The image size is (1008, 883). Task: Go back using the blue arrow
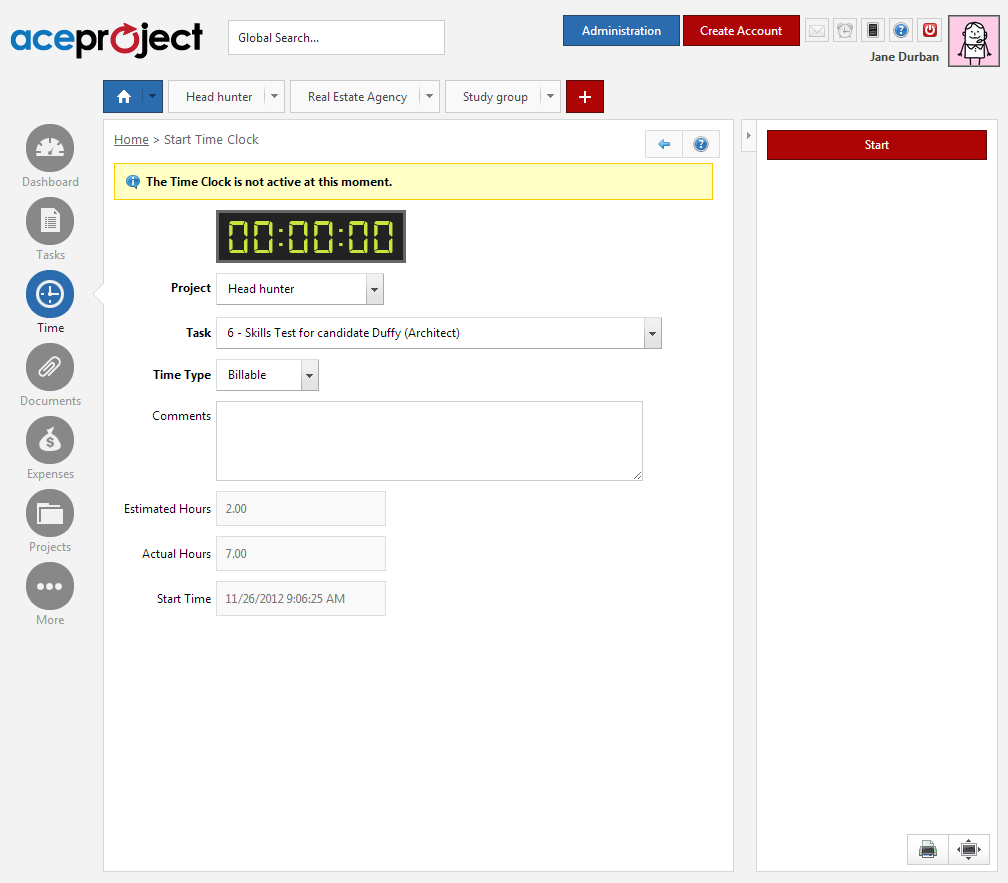pyautogui.click(x=664, y=144)
